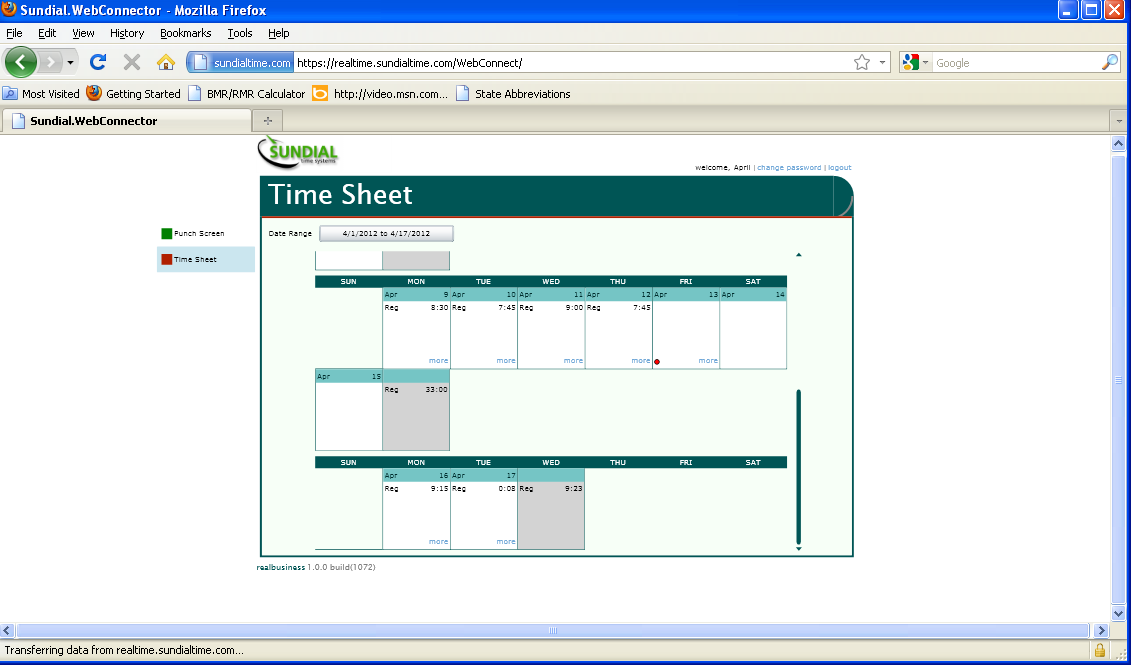Click the green Punch Screen square icon
Screen dimensions: 1131x665
coord(167,233)
